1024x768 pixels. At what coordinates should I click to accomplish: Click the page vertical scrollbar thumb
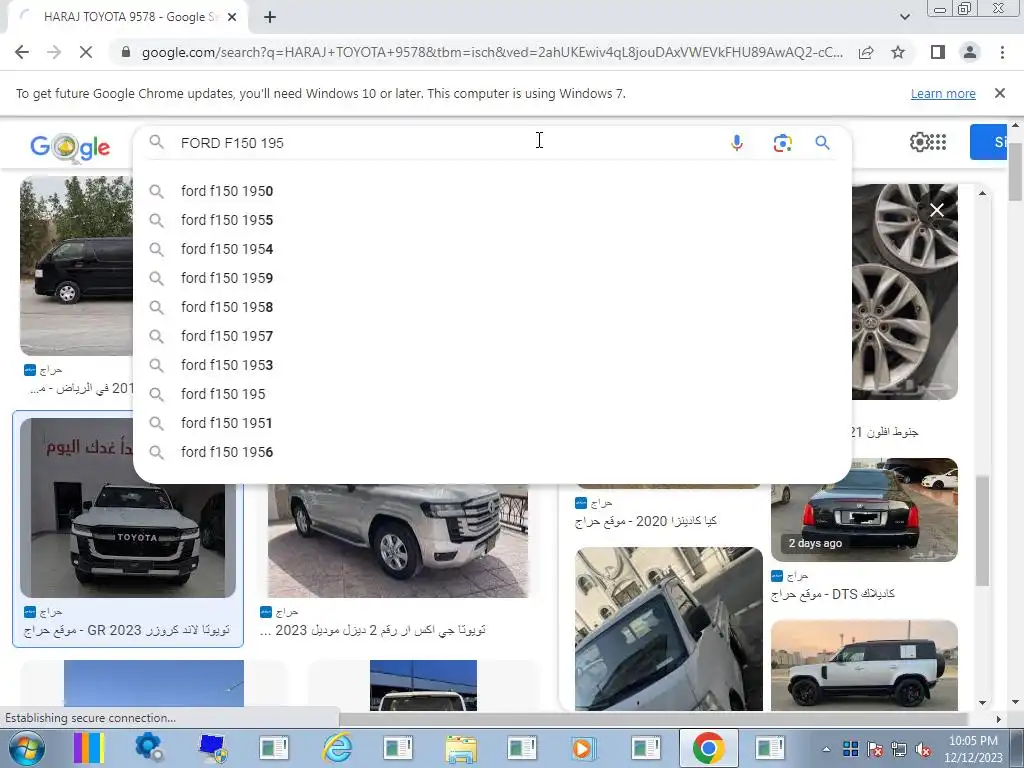tap(1016, 171)
